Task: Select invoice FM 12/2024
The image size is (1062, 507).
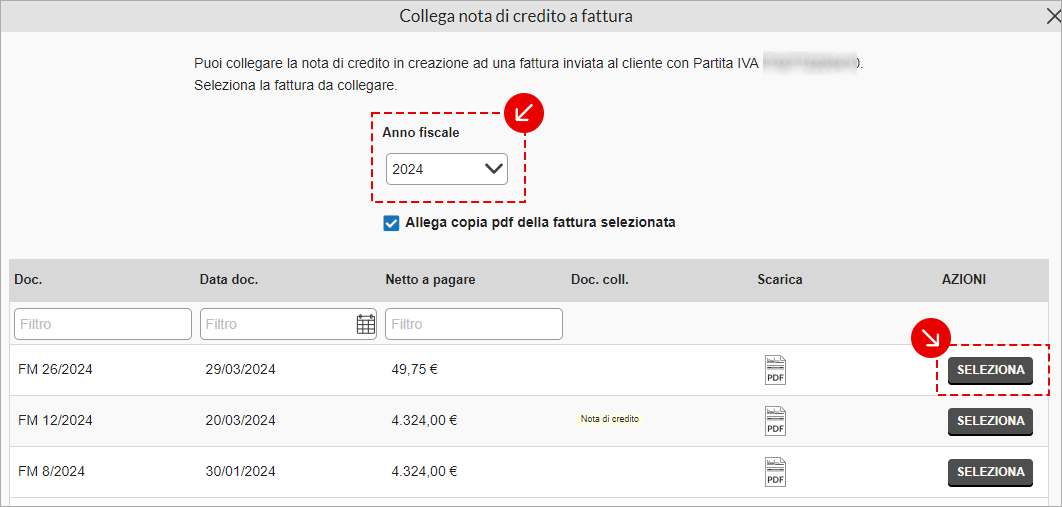Action: click(990, 421)
